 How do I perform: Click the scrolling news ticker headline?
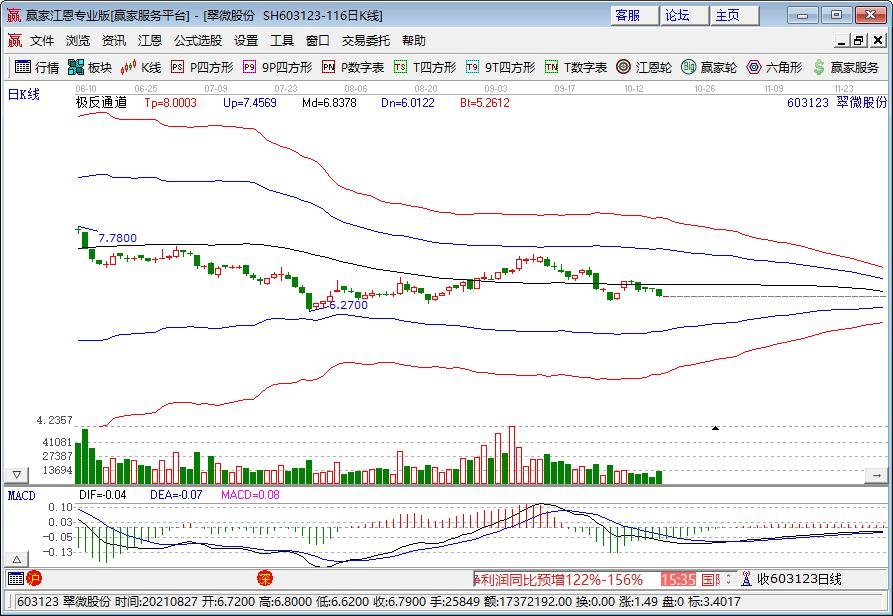click(x=562, y=579)
